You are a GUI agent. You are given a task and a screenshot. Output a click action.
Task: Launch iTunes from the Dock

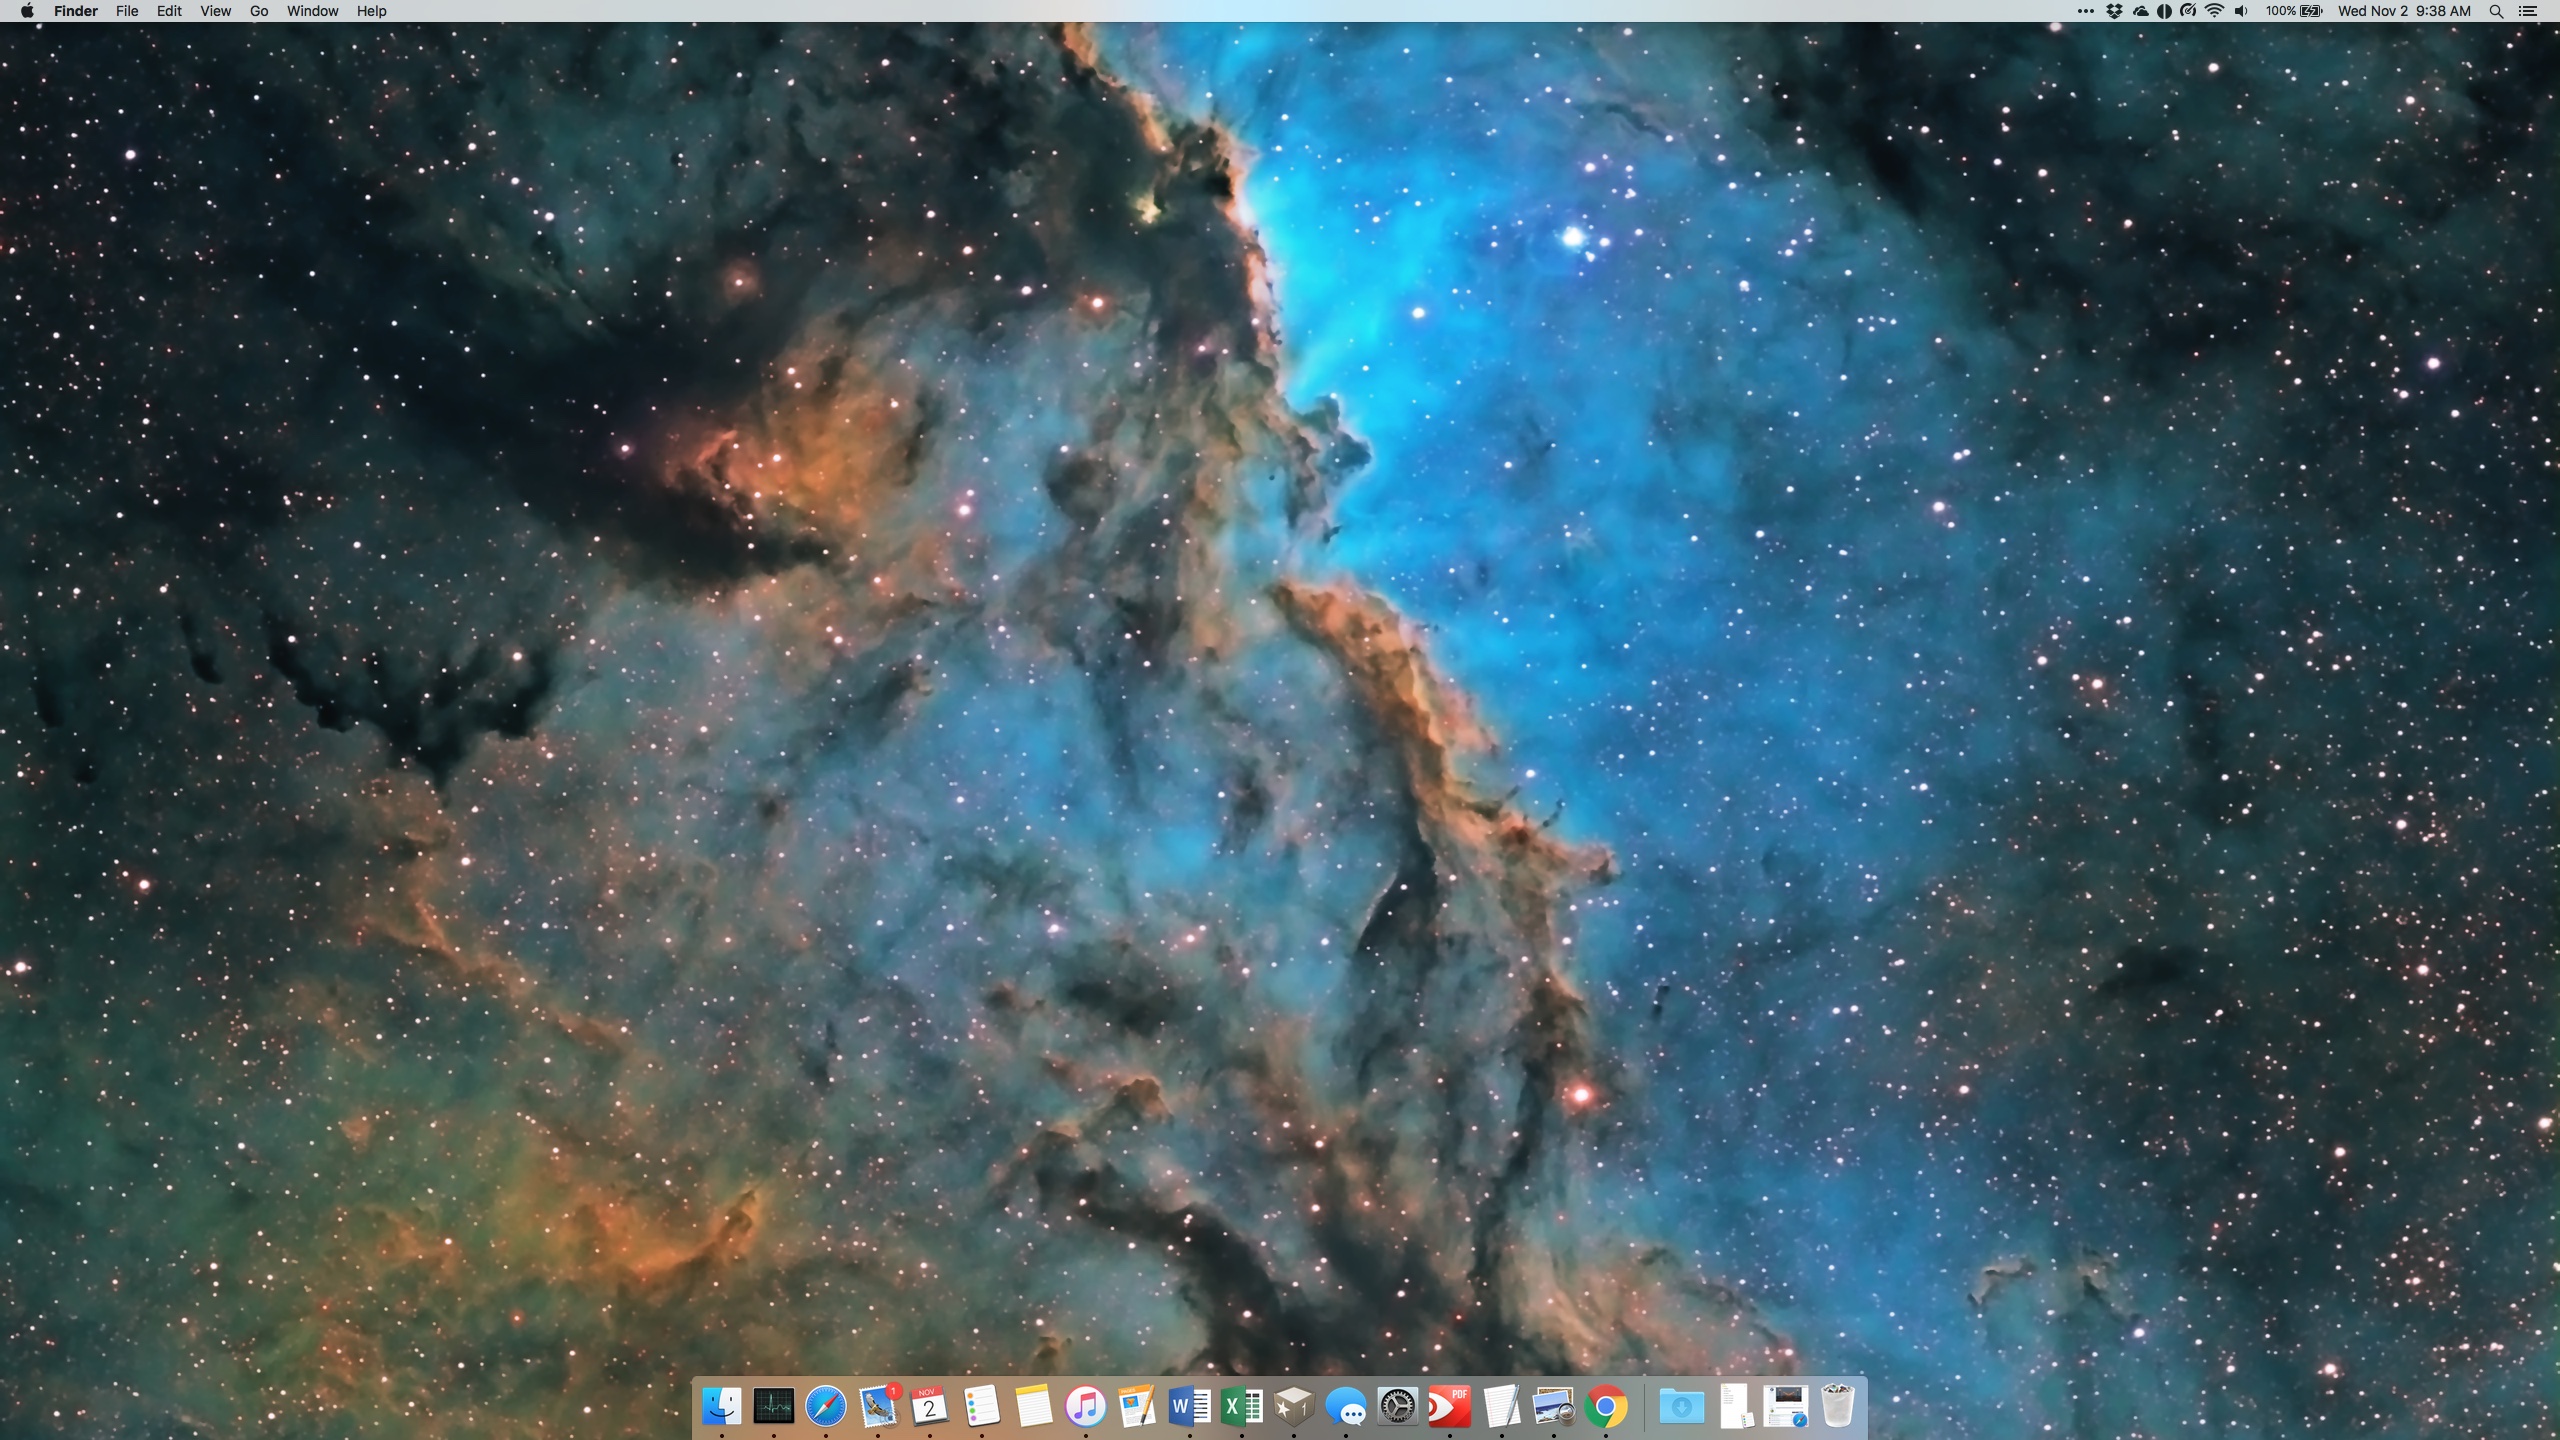(1085, 1407)
